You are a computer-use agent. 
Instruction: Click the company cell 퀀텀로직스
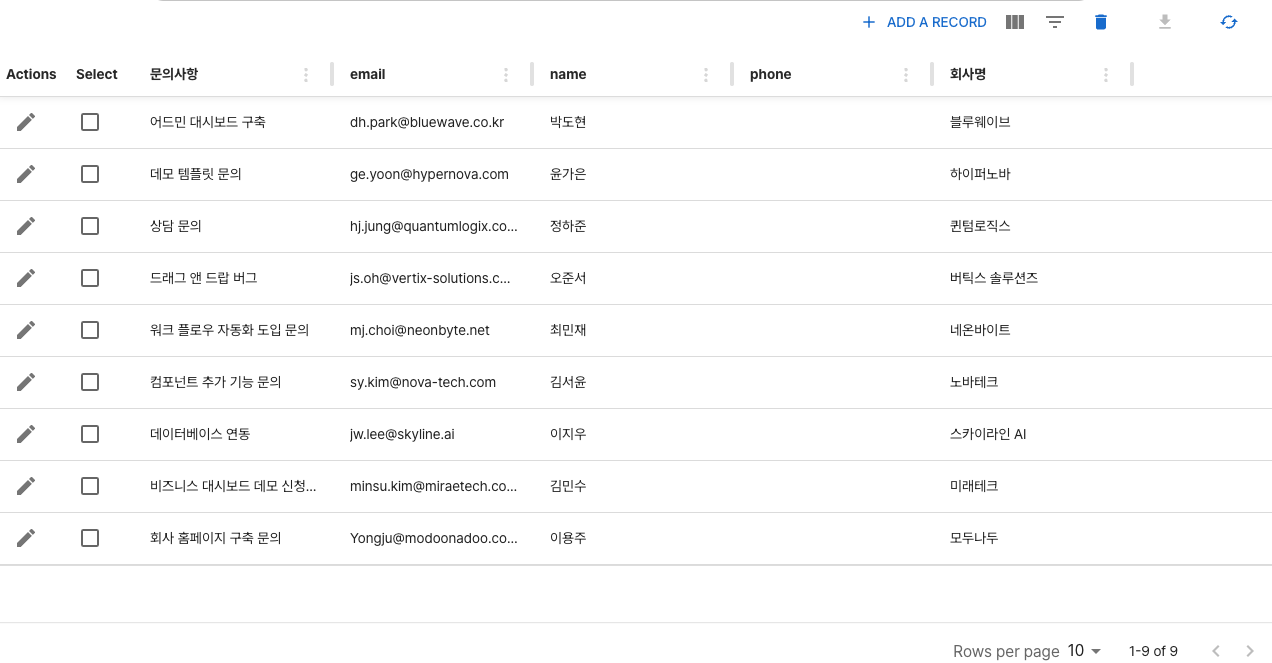(x=980, y=226)
